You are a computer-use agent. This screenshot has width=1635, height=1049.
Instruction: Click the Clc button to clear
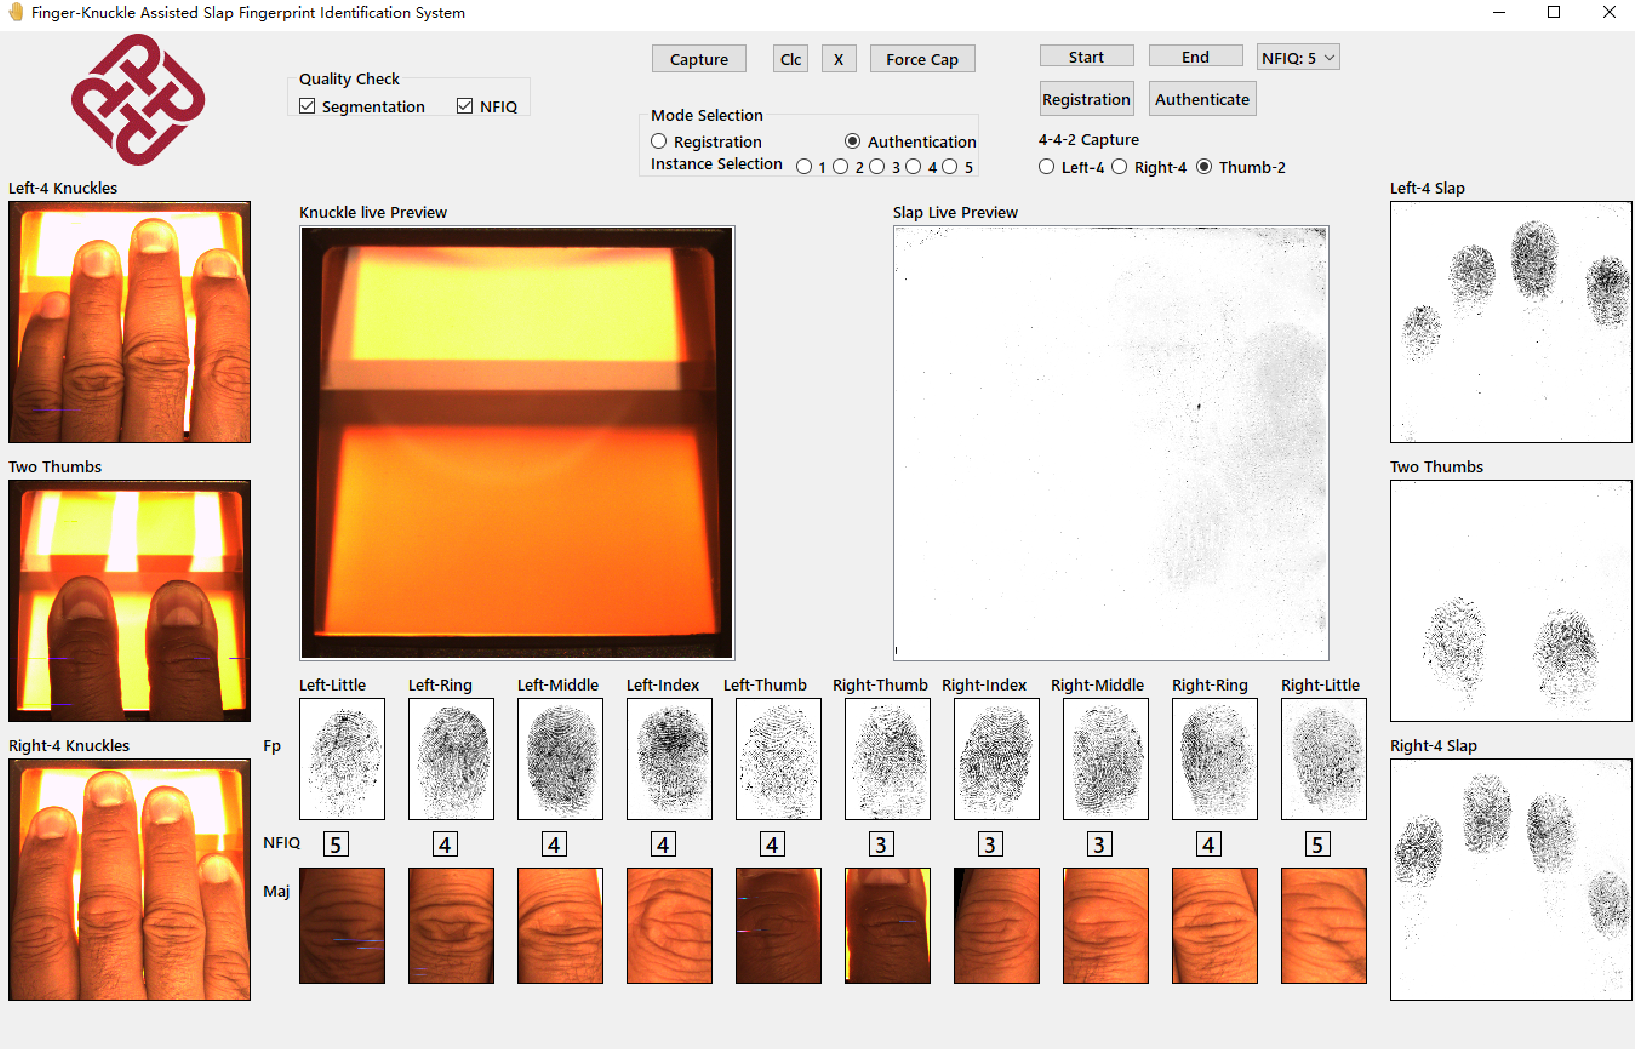790,58
